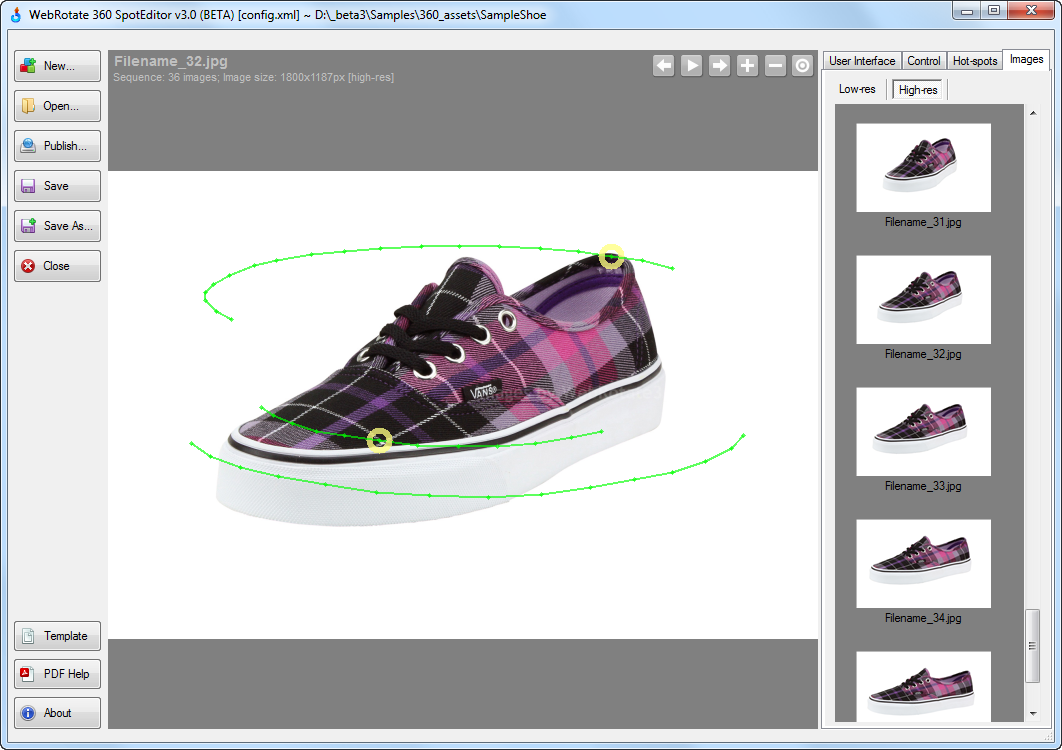Click the next image arrow icon
The height and width of the screenshot is (750, 1062).
(719, 66)
